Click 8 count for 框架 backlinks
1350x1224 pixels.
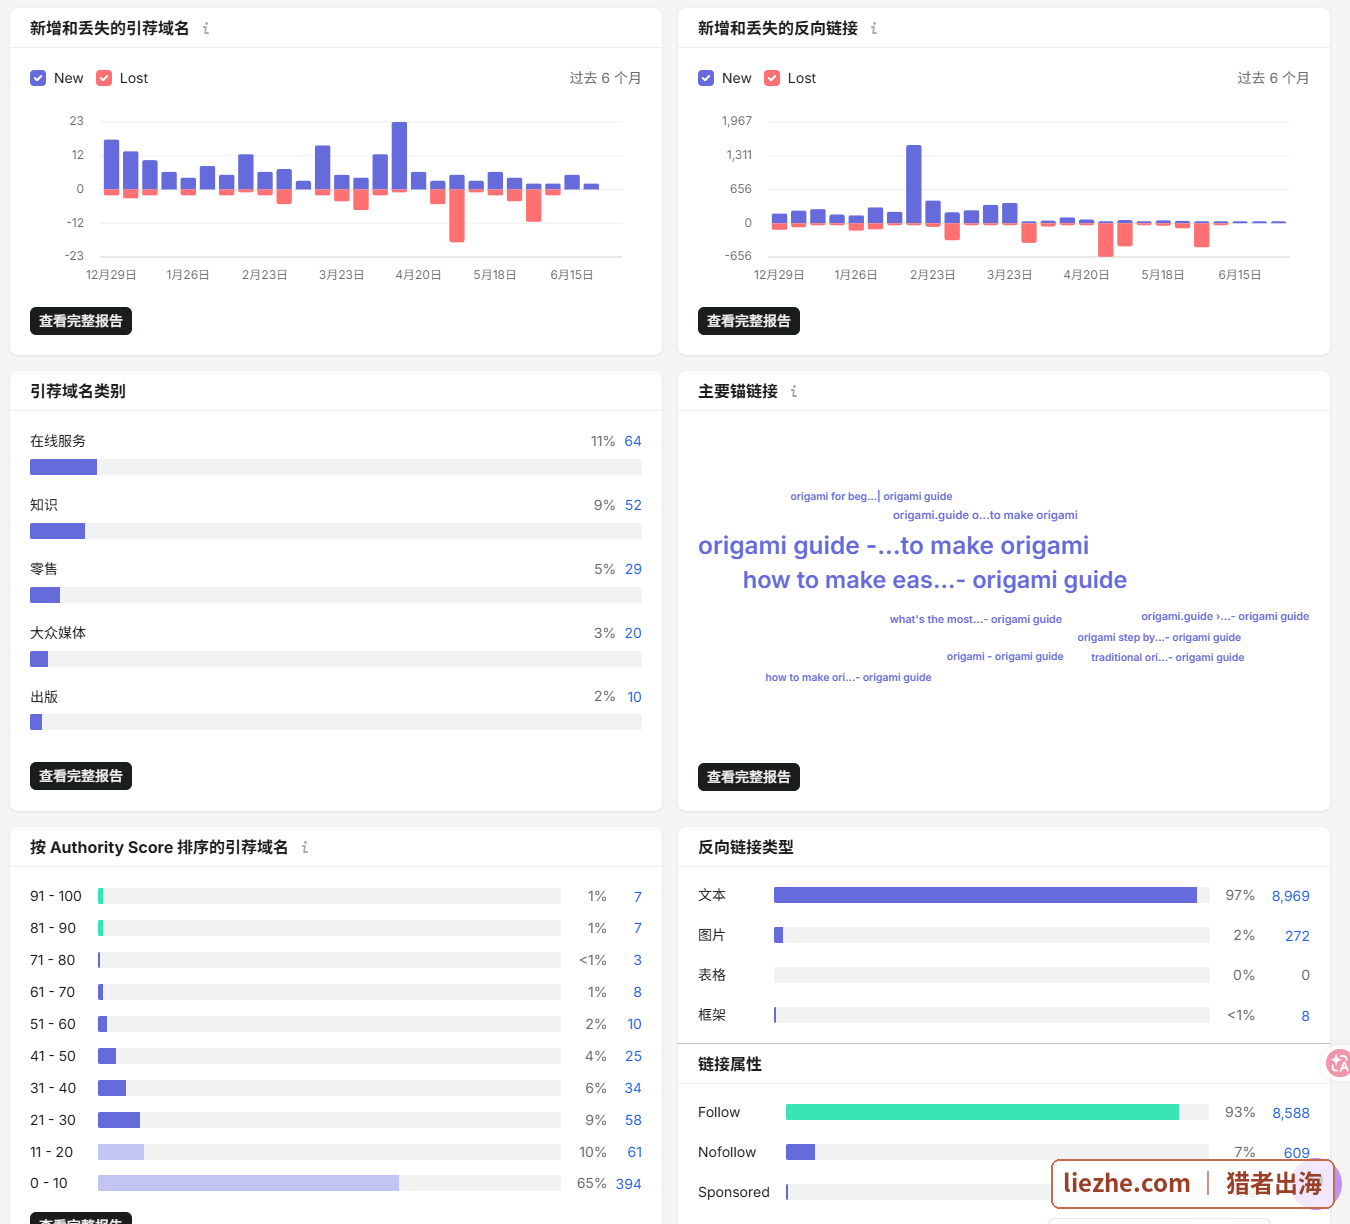point(1305,1016)
